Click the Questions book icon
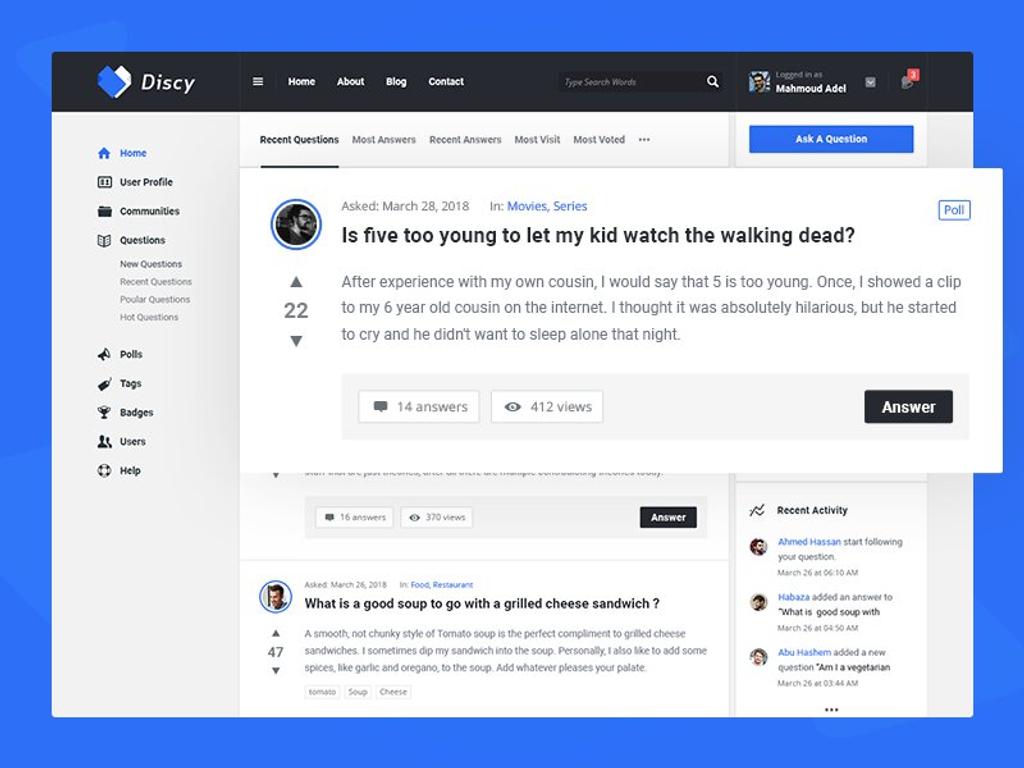The height and width of the screenshot is (768, 1024). pyautogui.click(x=104, y=240)
